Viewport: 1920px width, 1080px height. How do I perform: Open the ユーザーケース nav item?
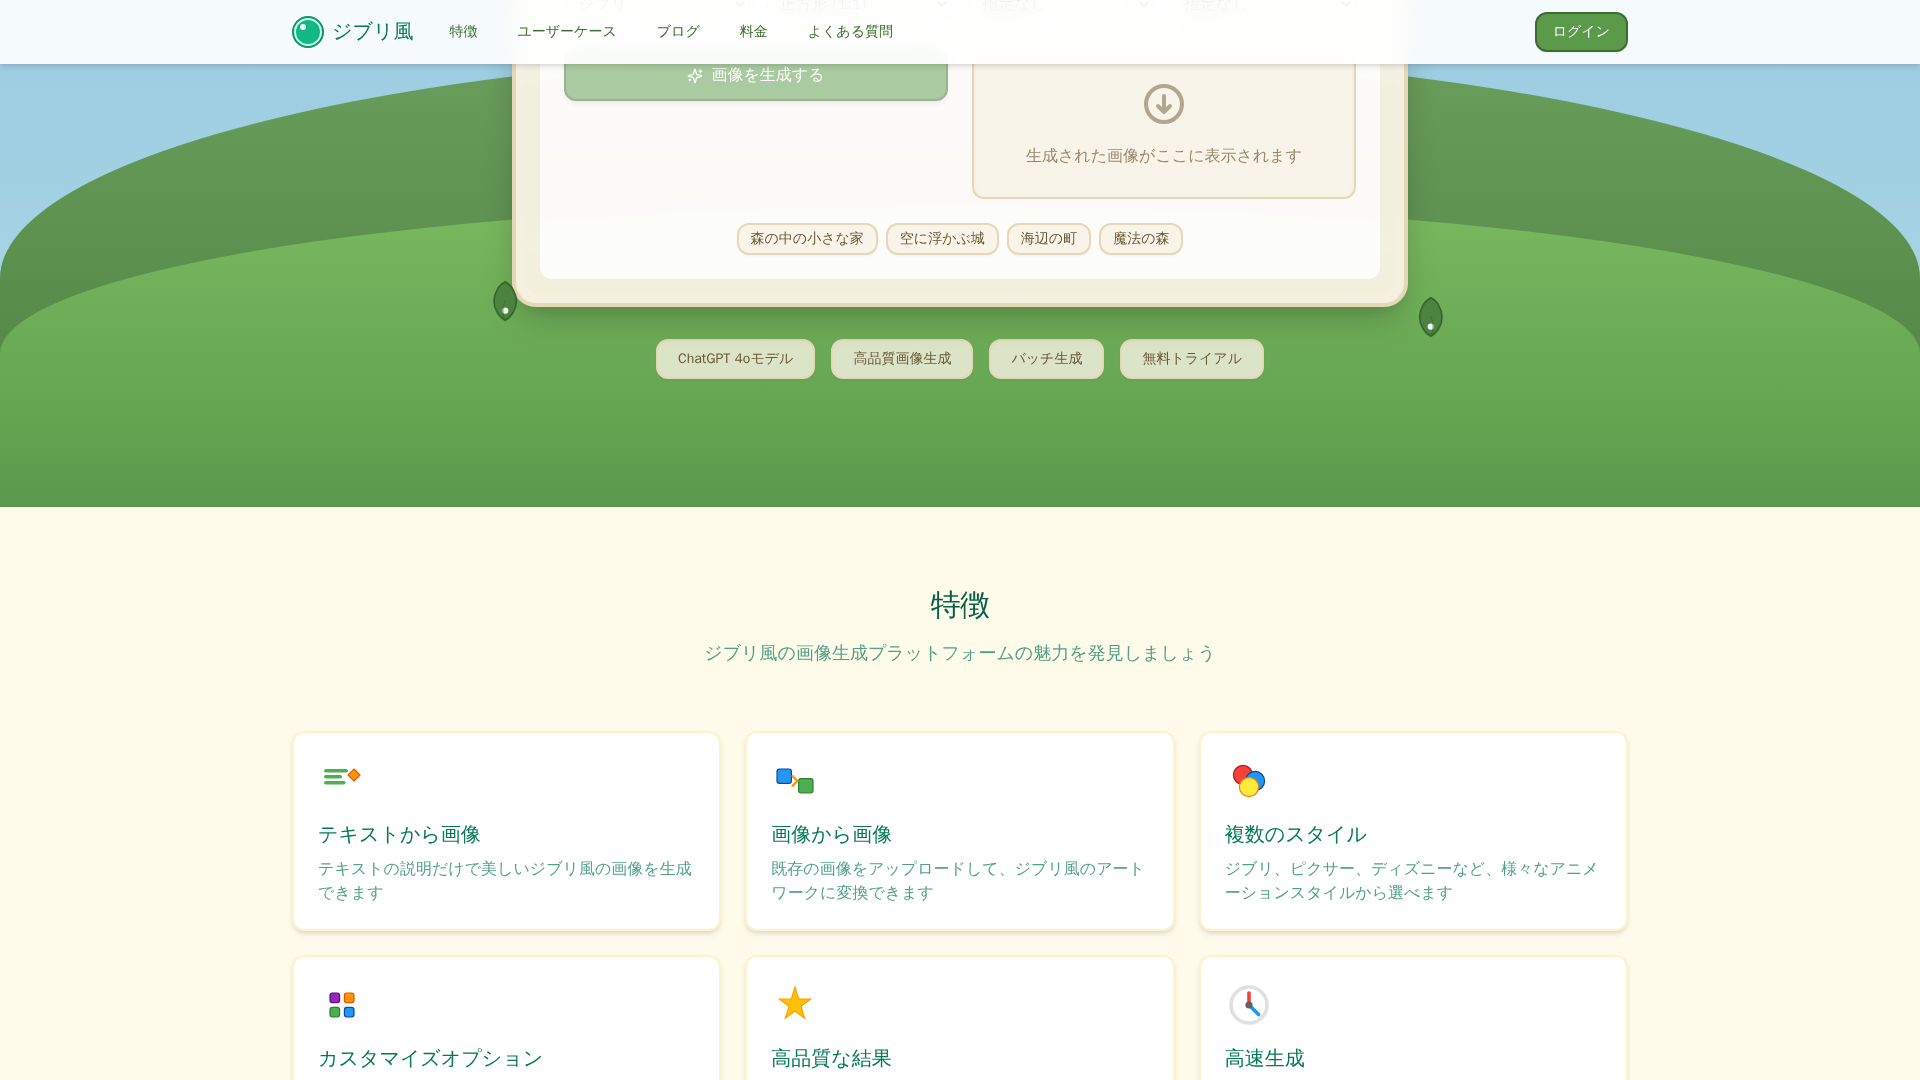click(x=566, y=32)
